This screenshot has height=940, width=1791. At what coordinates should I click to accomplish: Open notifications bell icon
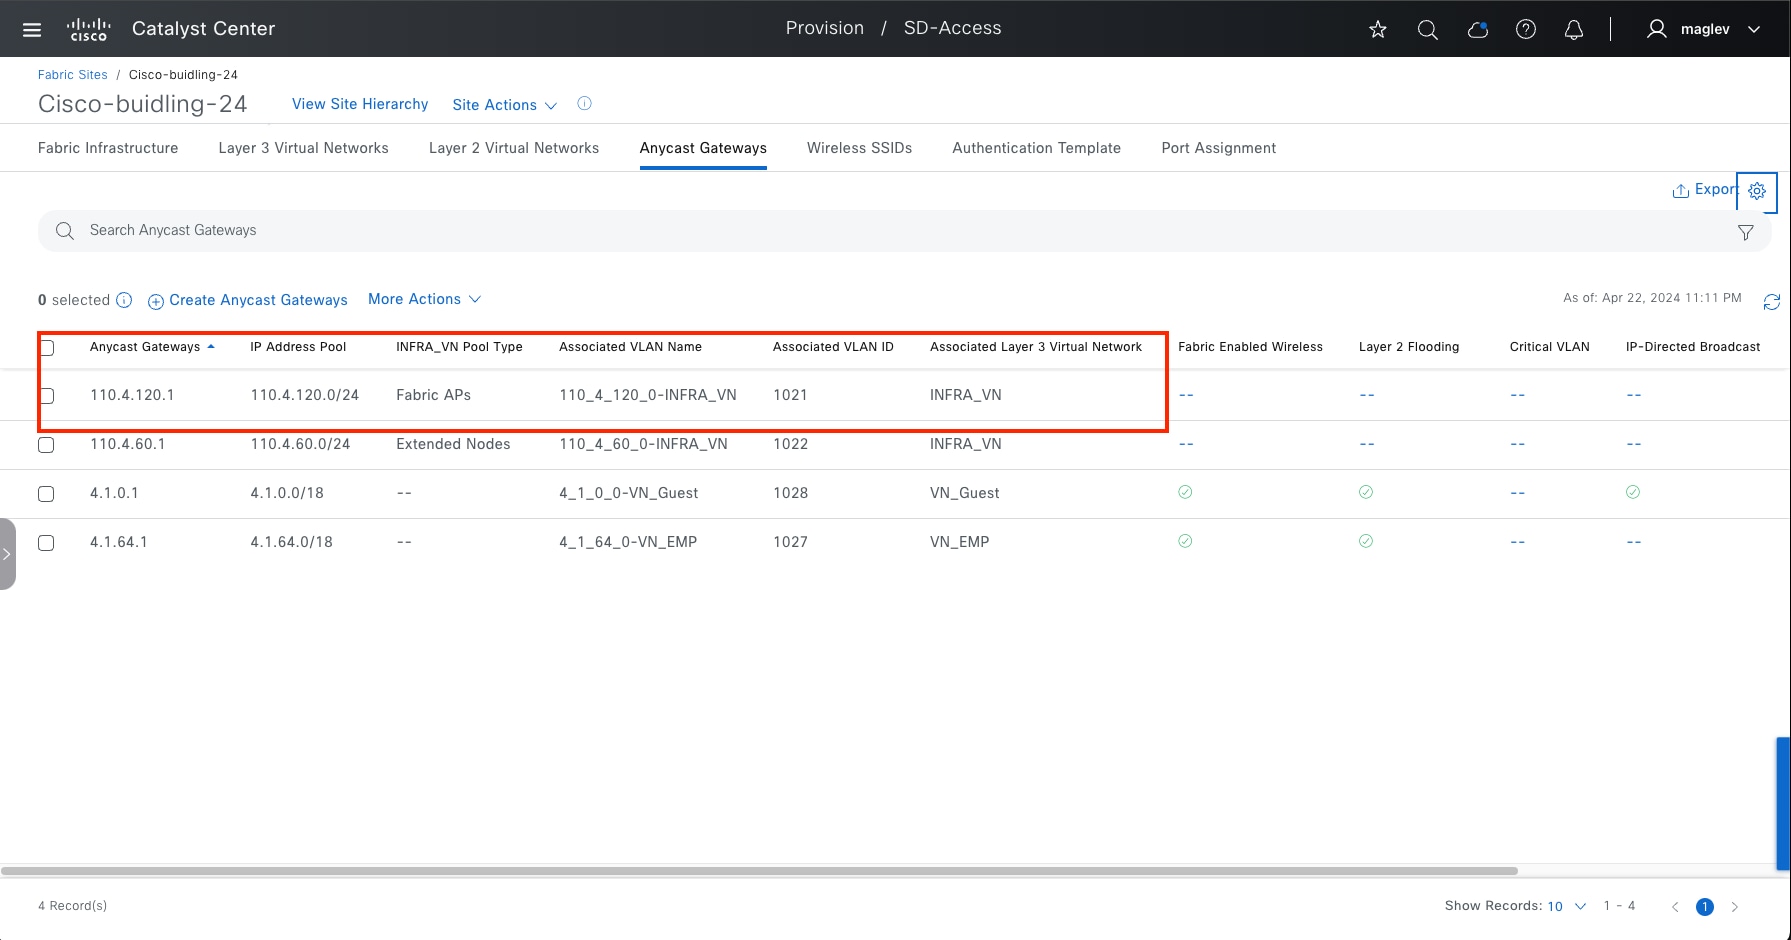[x=1573, y=30]
